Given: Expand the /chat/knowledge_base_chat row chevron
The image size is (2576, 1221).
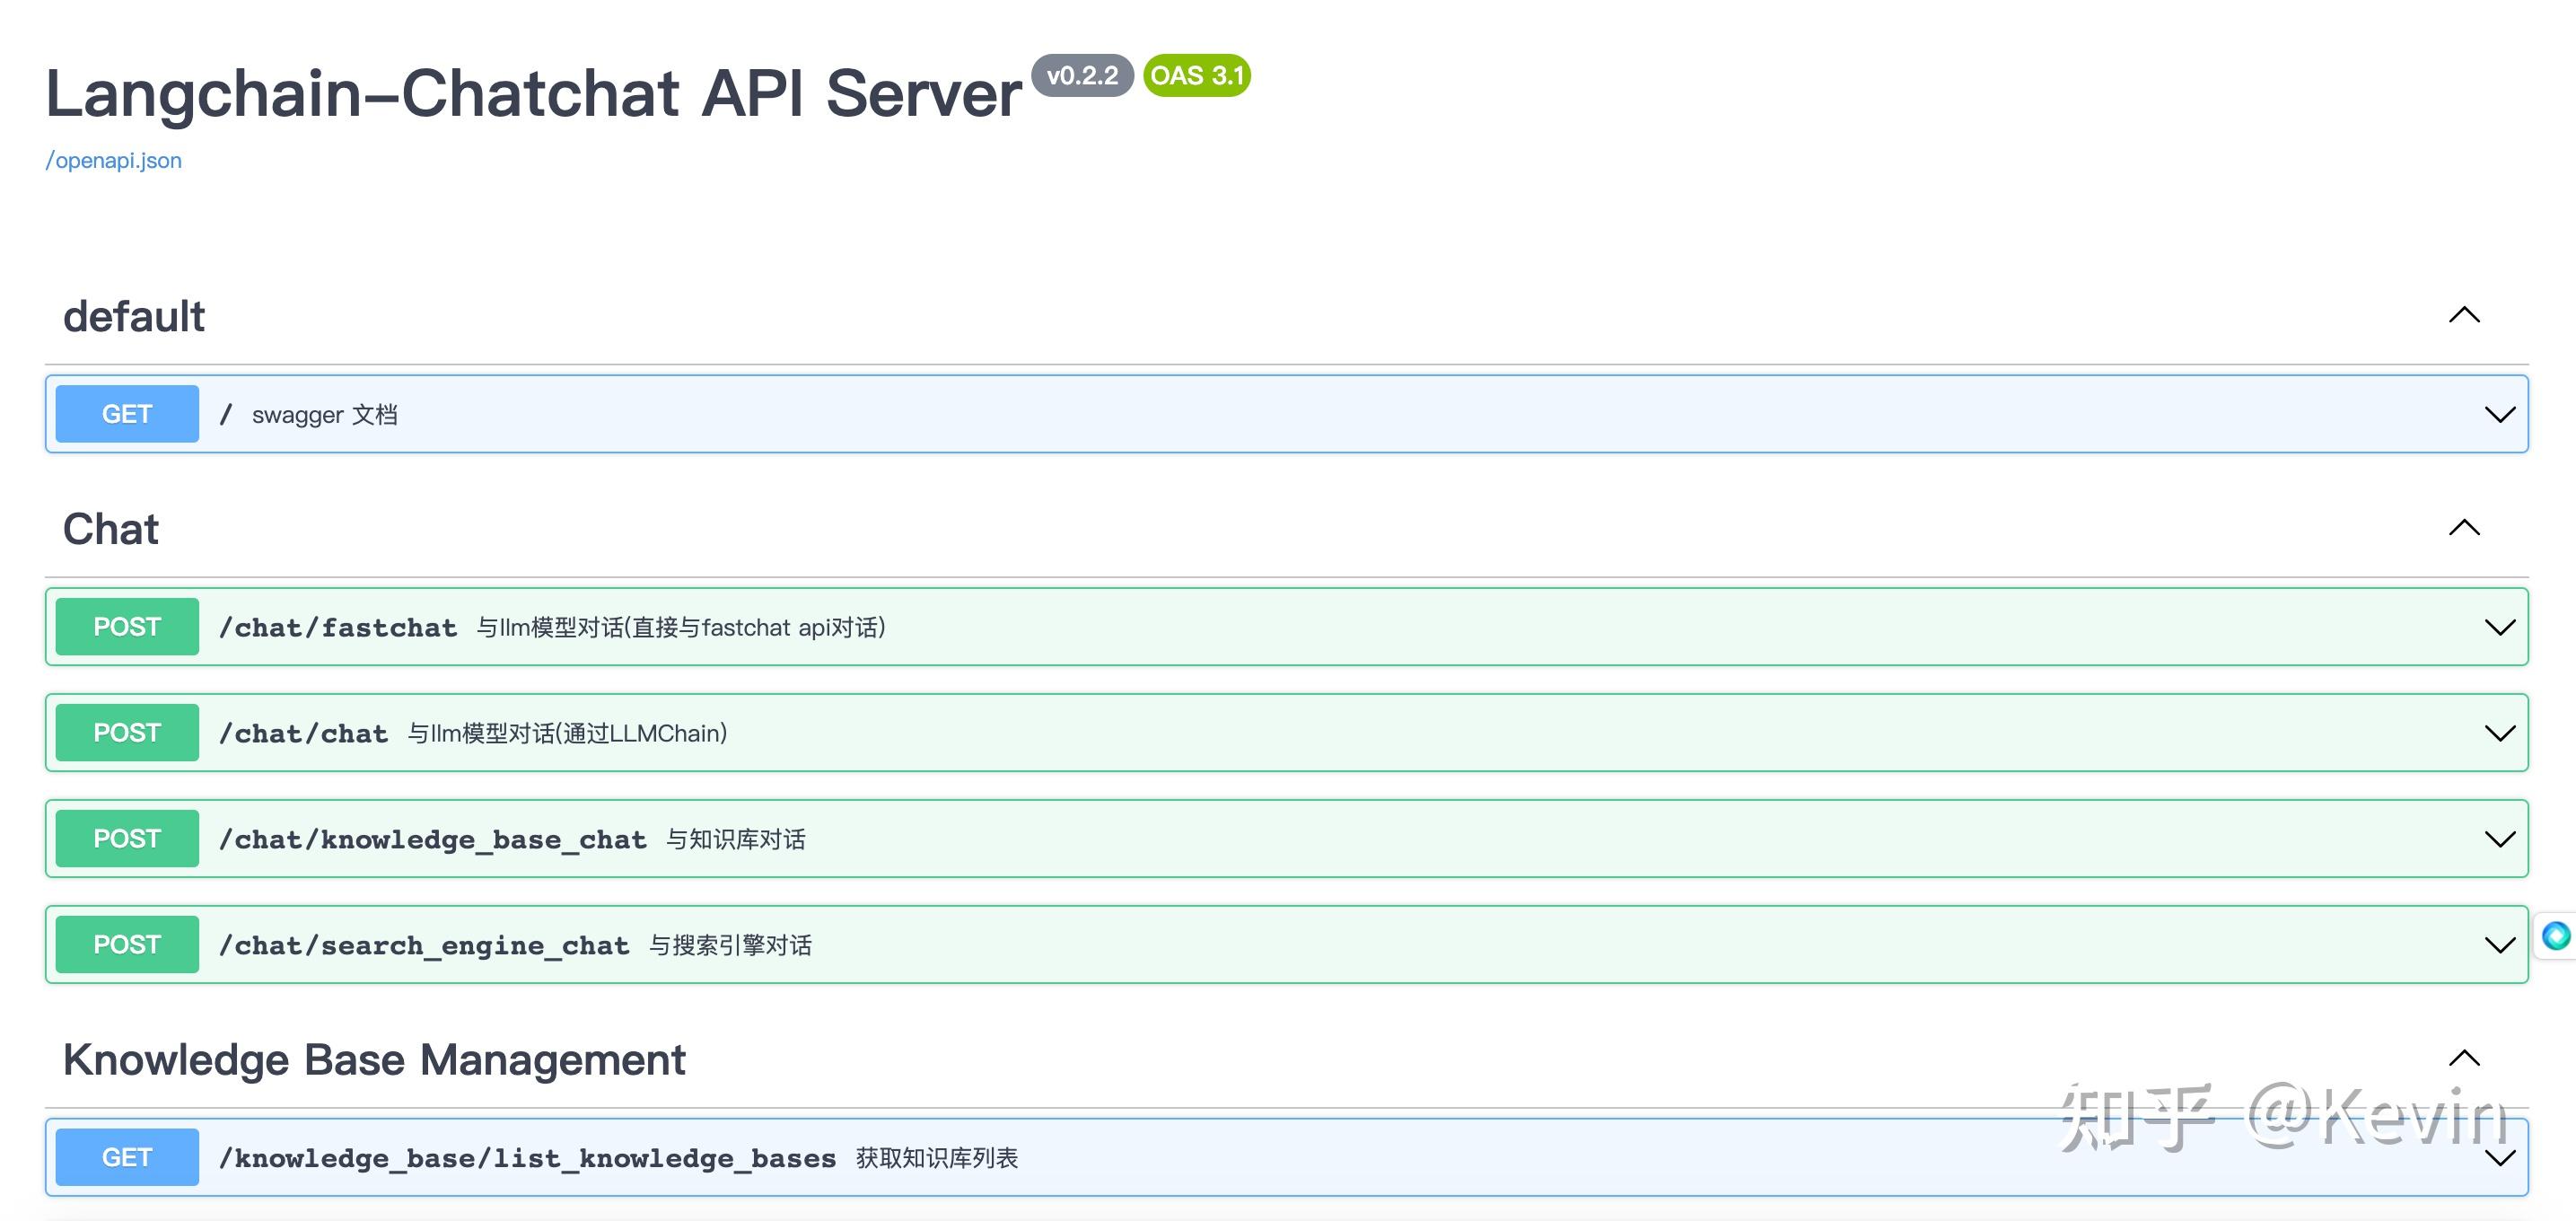Looking at the screenshot, I should (x=2499, y=840).
